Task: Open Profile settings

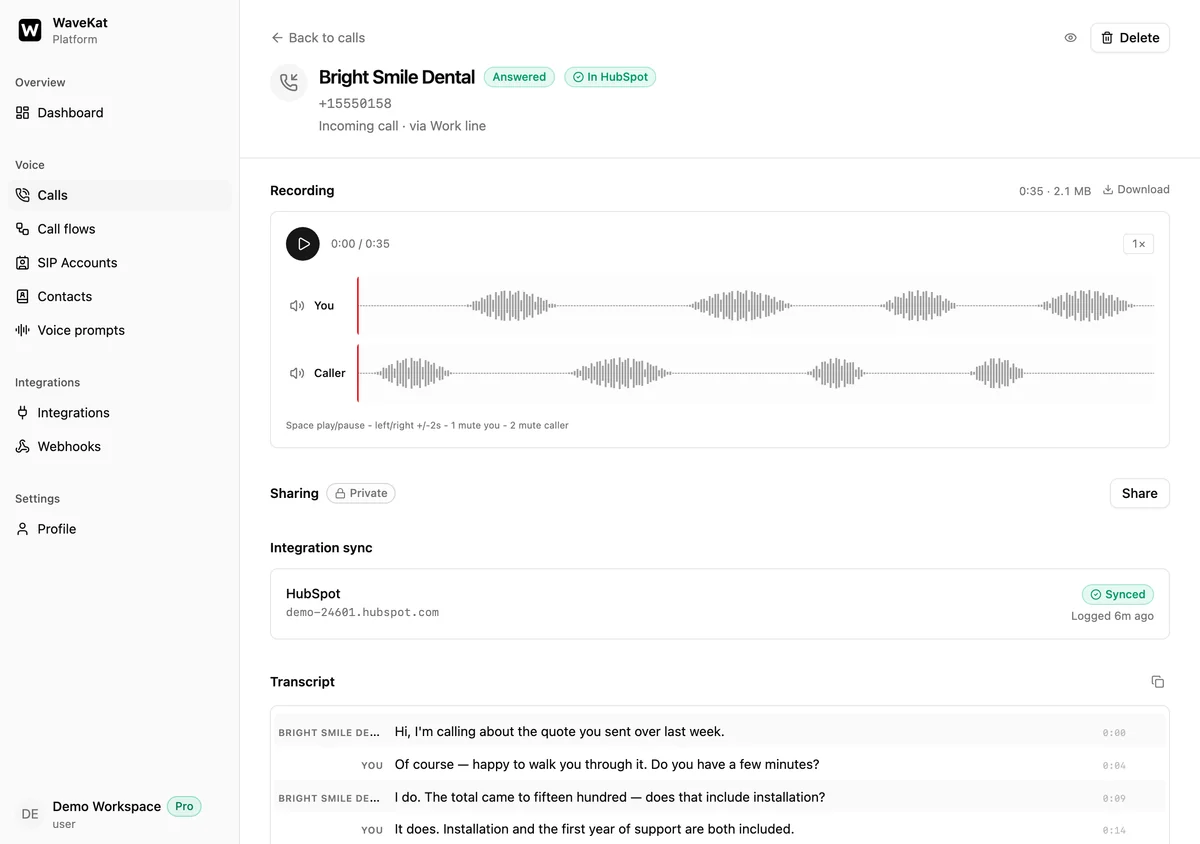Action: [119, 529]
